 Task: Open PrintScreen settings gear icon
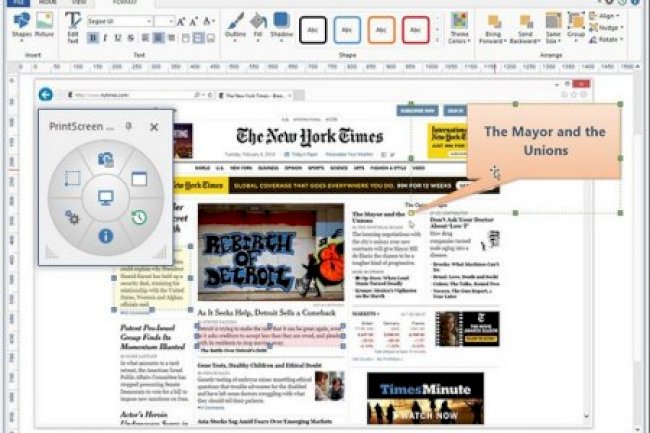(72, 216)
